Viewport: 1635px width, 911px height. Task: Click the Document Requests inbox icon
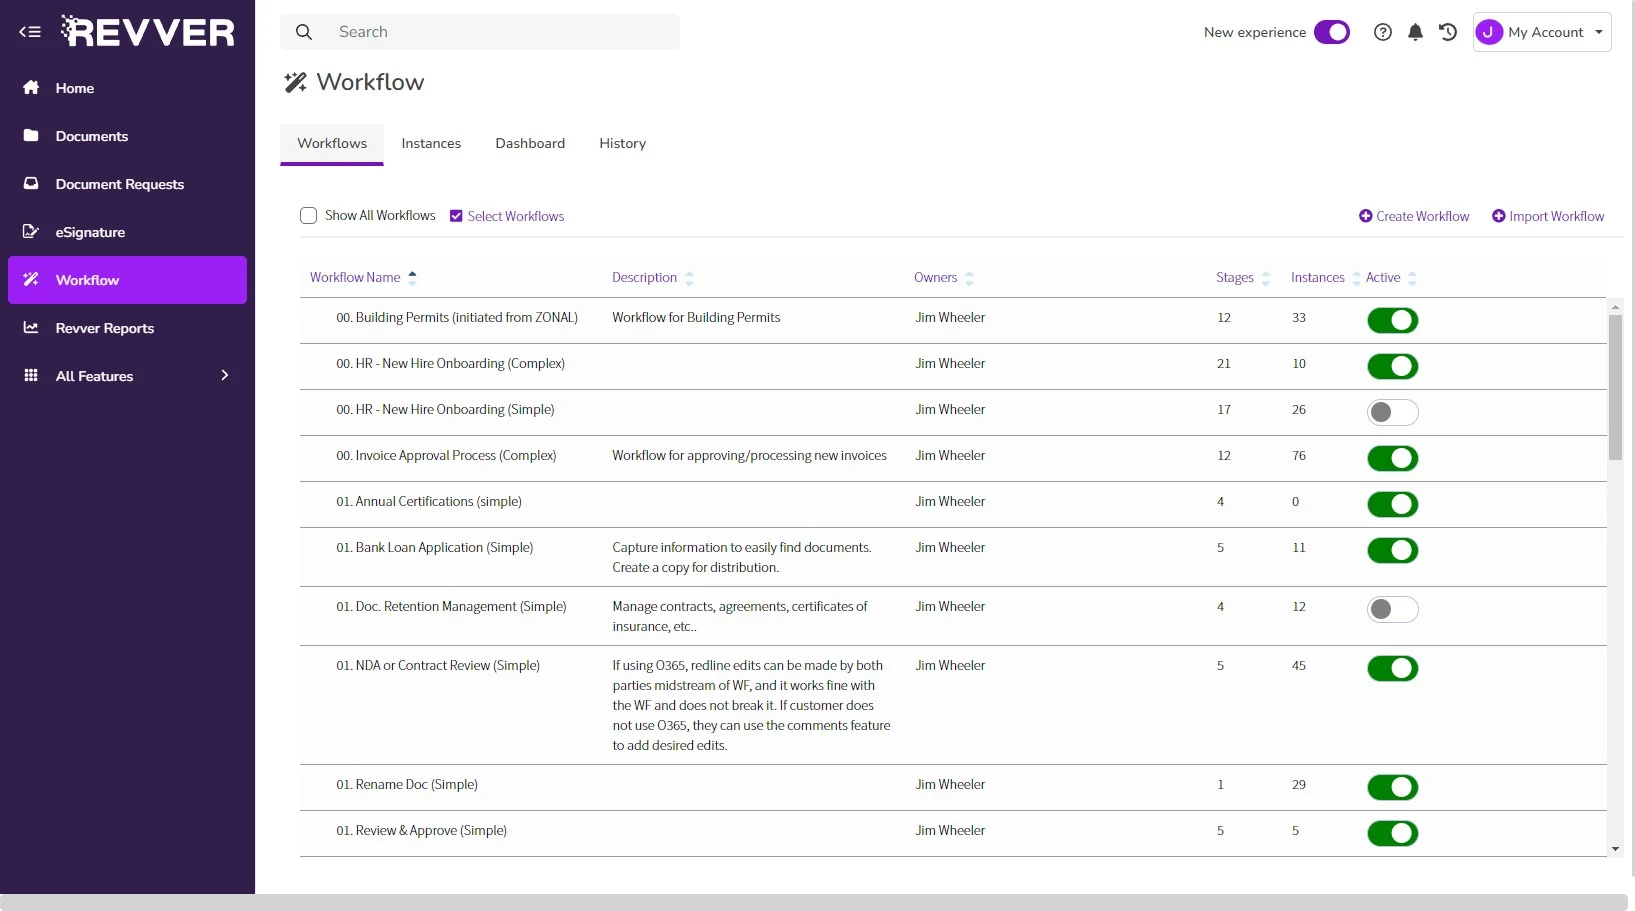tap(31, 184)
